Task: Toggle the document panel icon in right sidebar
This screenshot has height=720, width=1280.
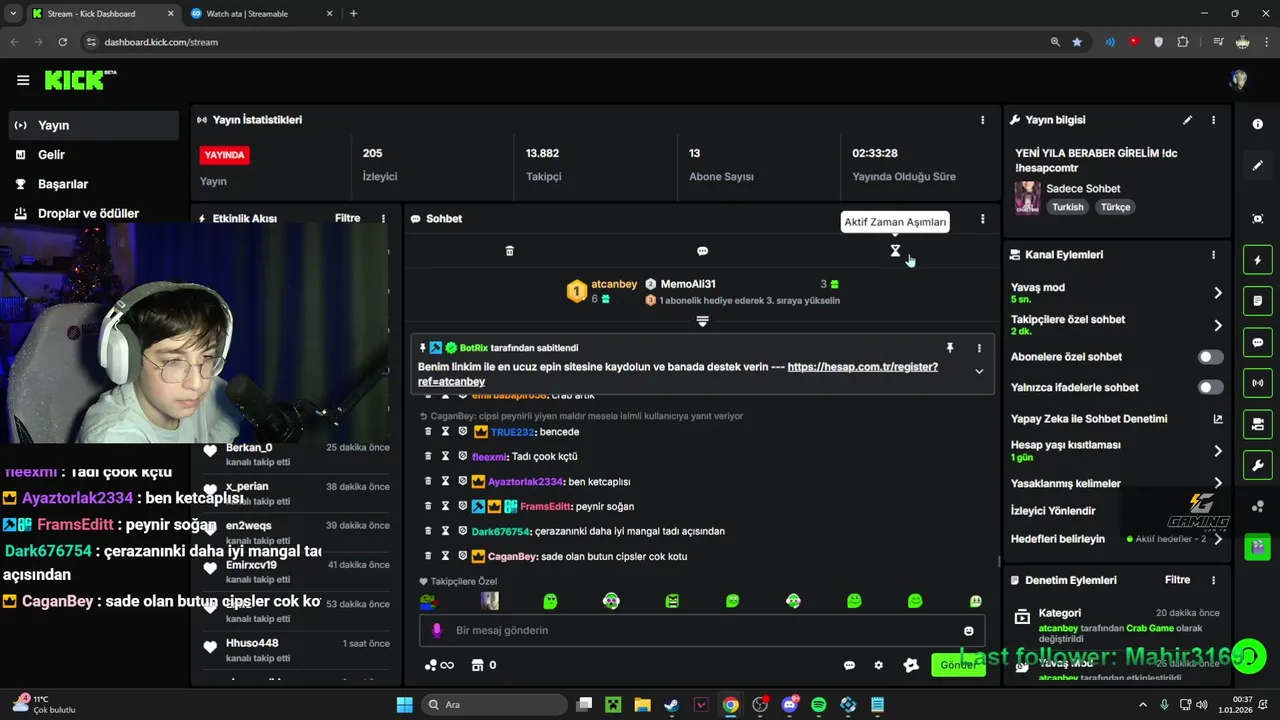Action: click(1257, 301)
